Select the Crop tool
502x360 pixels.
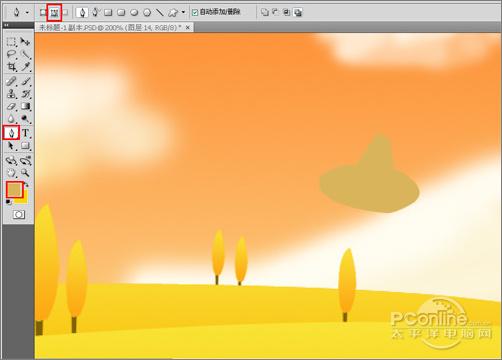tap(11, 67)
